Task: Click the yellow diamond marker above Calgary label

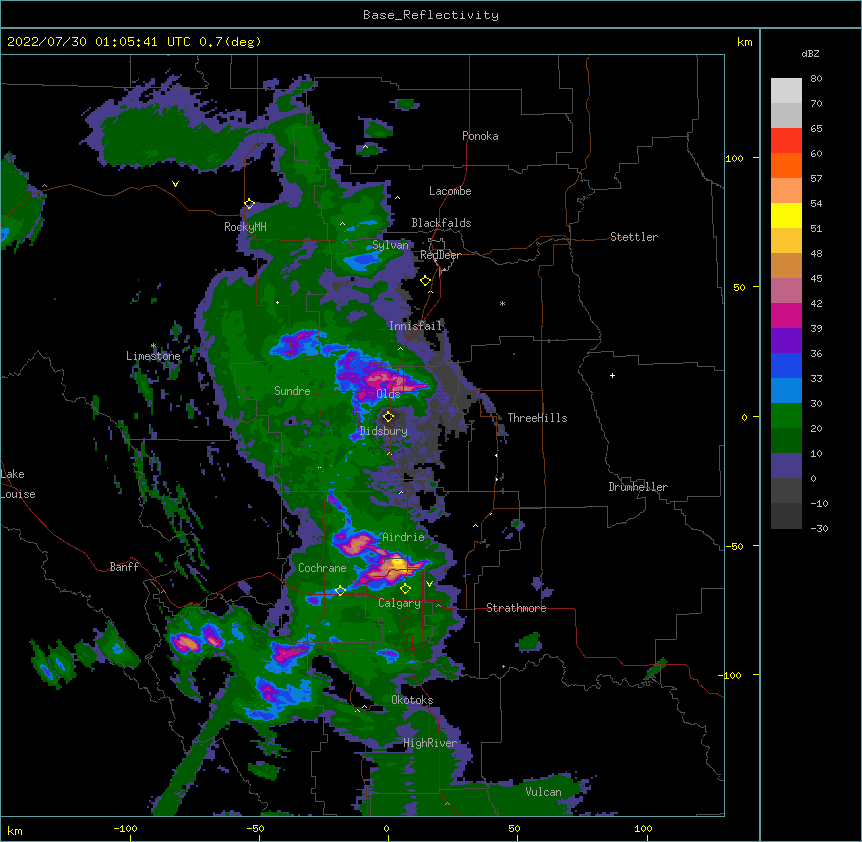Action: (x=405, y=589)
